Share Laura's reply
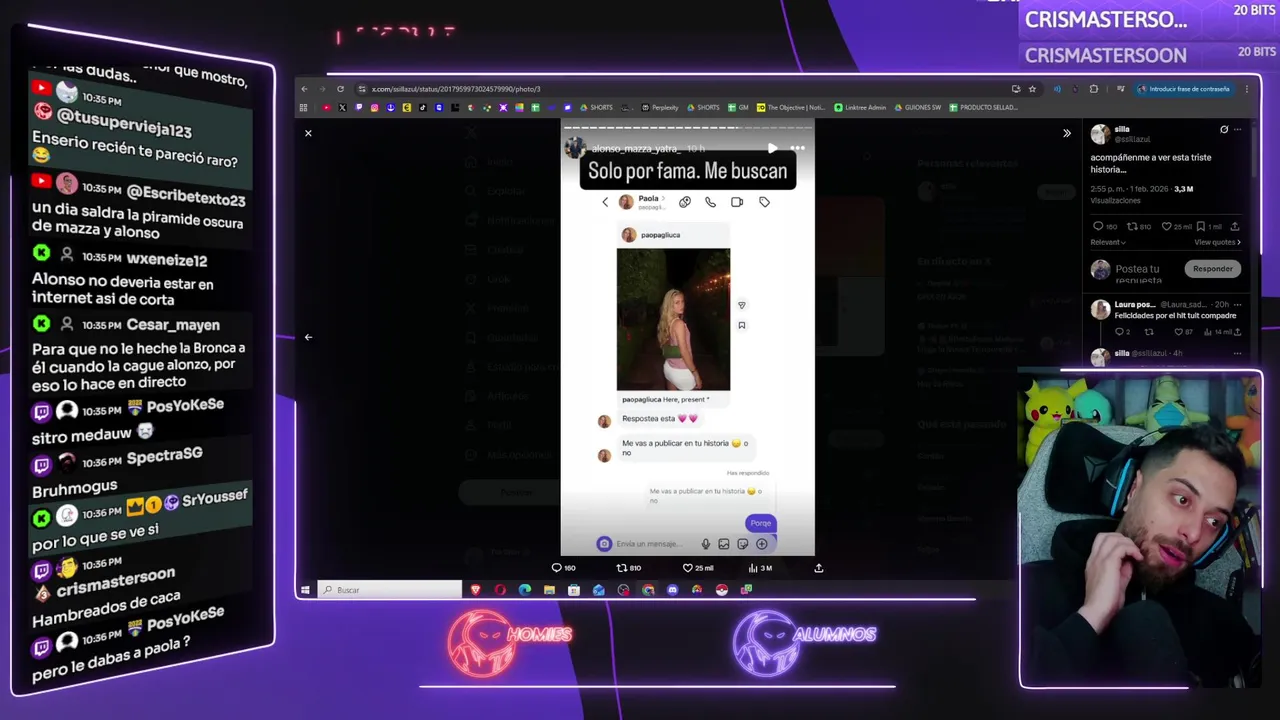The width and height of the screenshot is (1280, 720). tap(1237, 332)
